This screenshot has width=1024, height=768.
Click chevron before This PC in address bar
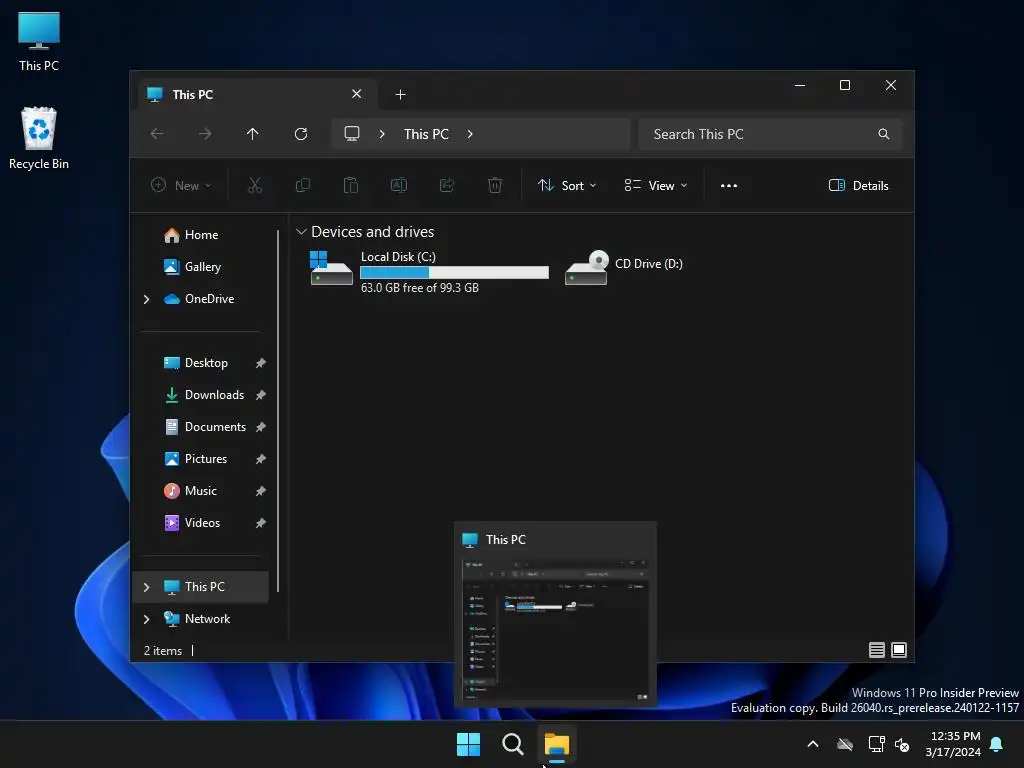point(382,134)
